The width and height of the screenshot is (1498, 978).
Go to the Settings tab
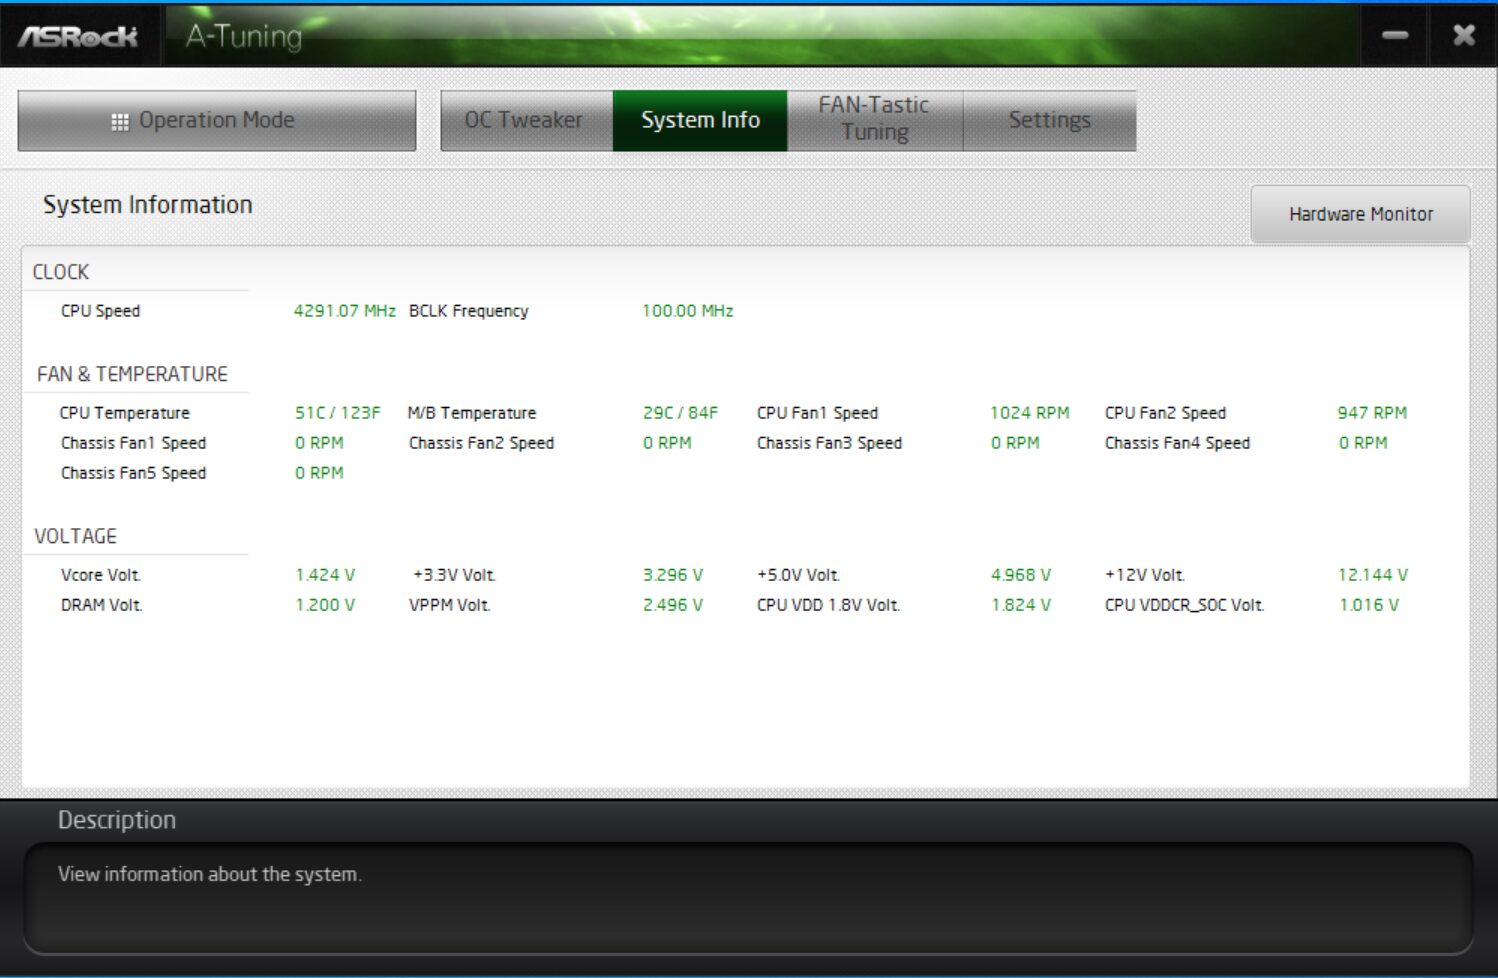1049,121
